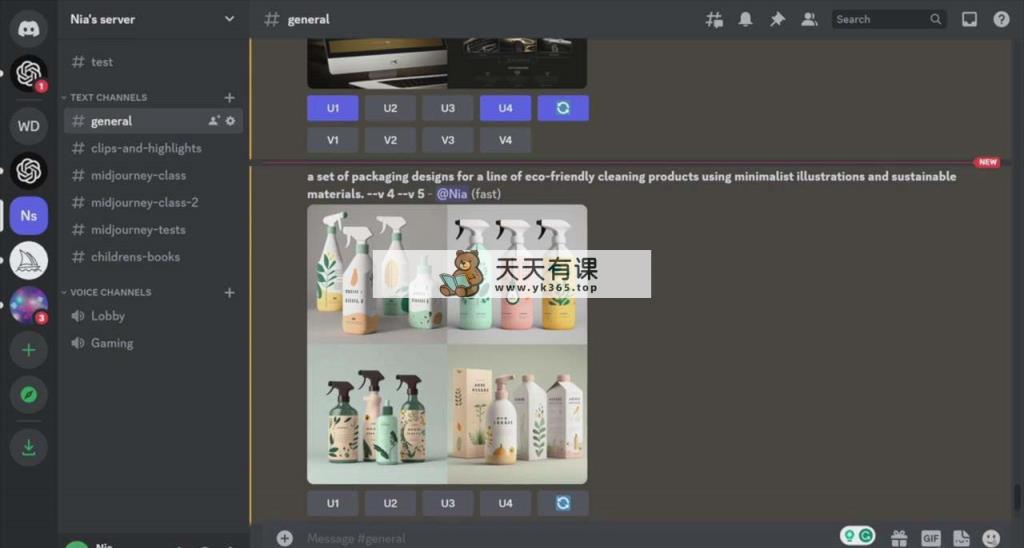Open the first OpenAI server with 1 notification
This screenshot has width=1024, height=548.
click(x=28, y=74)
